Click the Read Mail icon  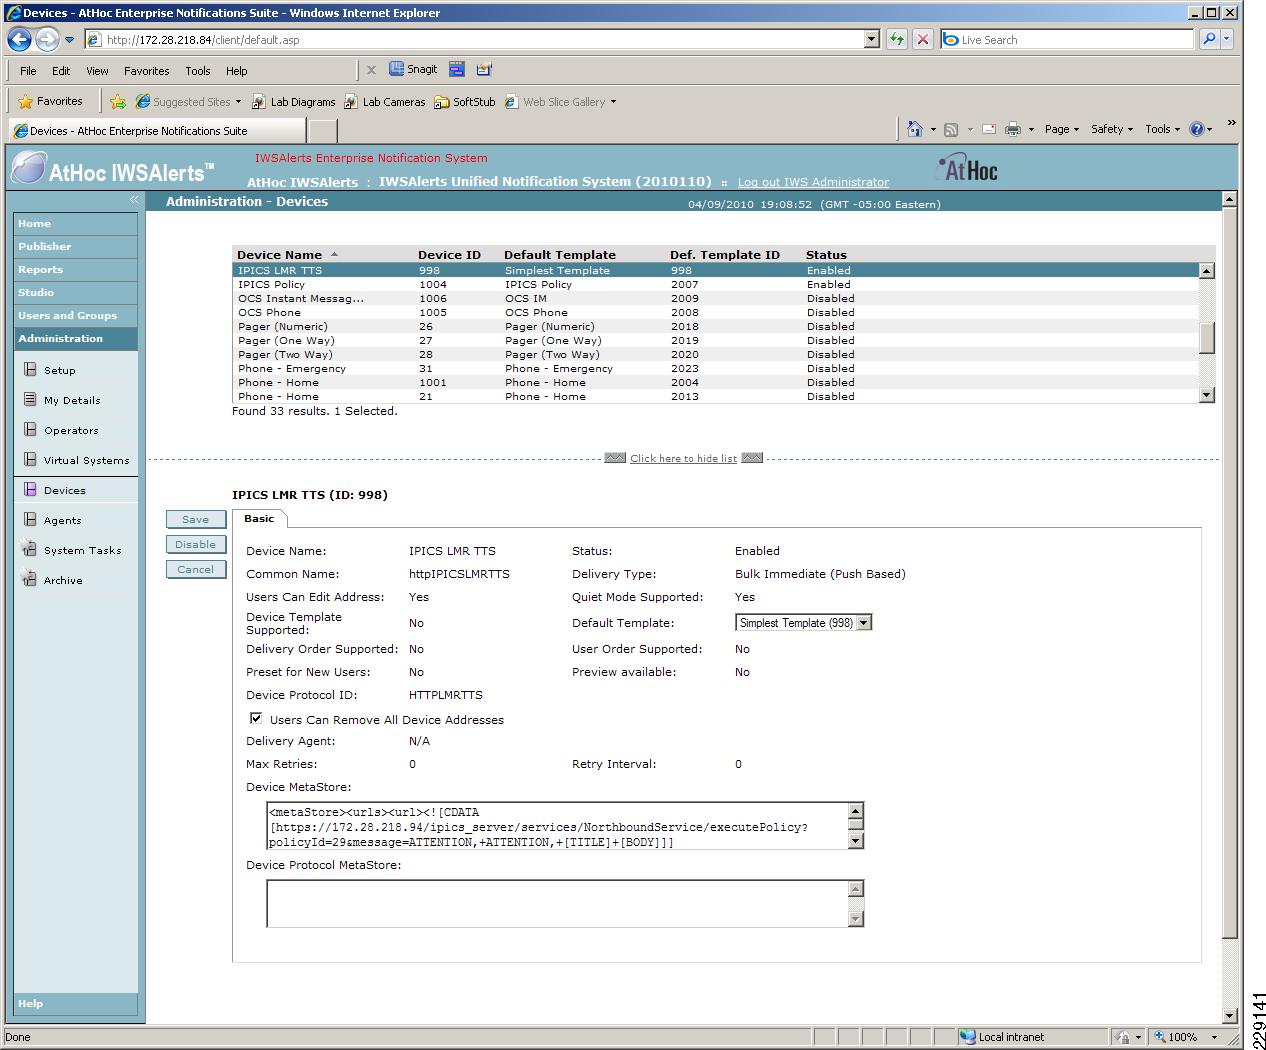pos(989,129)
